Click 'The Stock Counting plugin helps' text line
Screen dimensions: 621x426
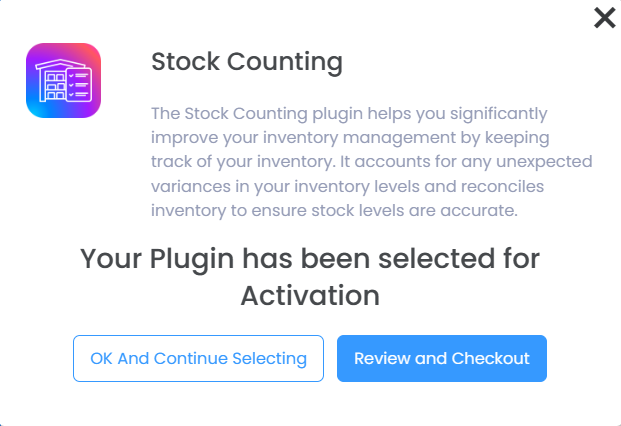point(349,113)
